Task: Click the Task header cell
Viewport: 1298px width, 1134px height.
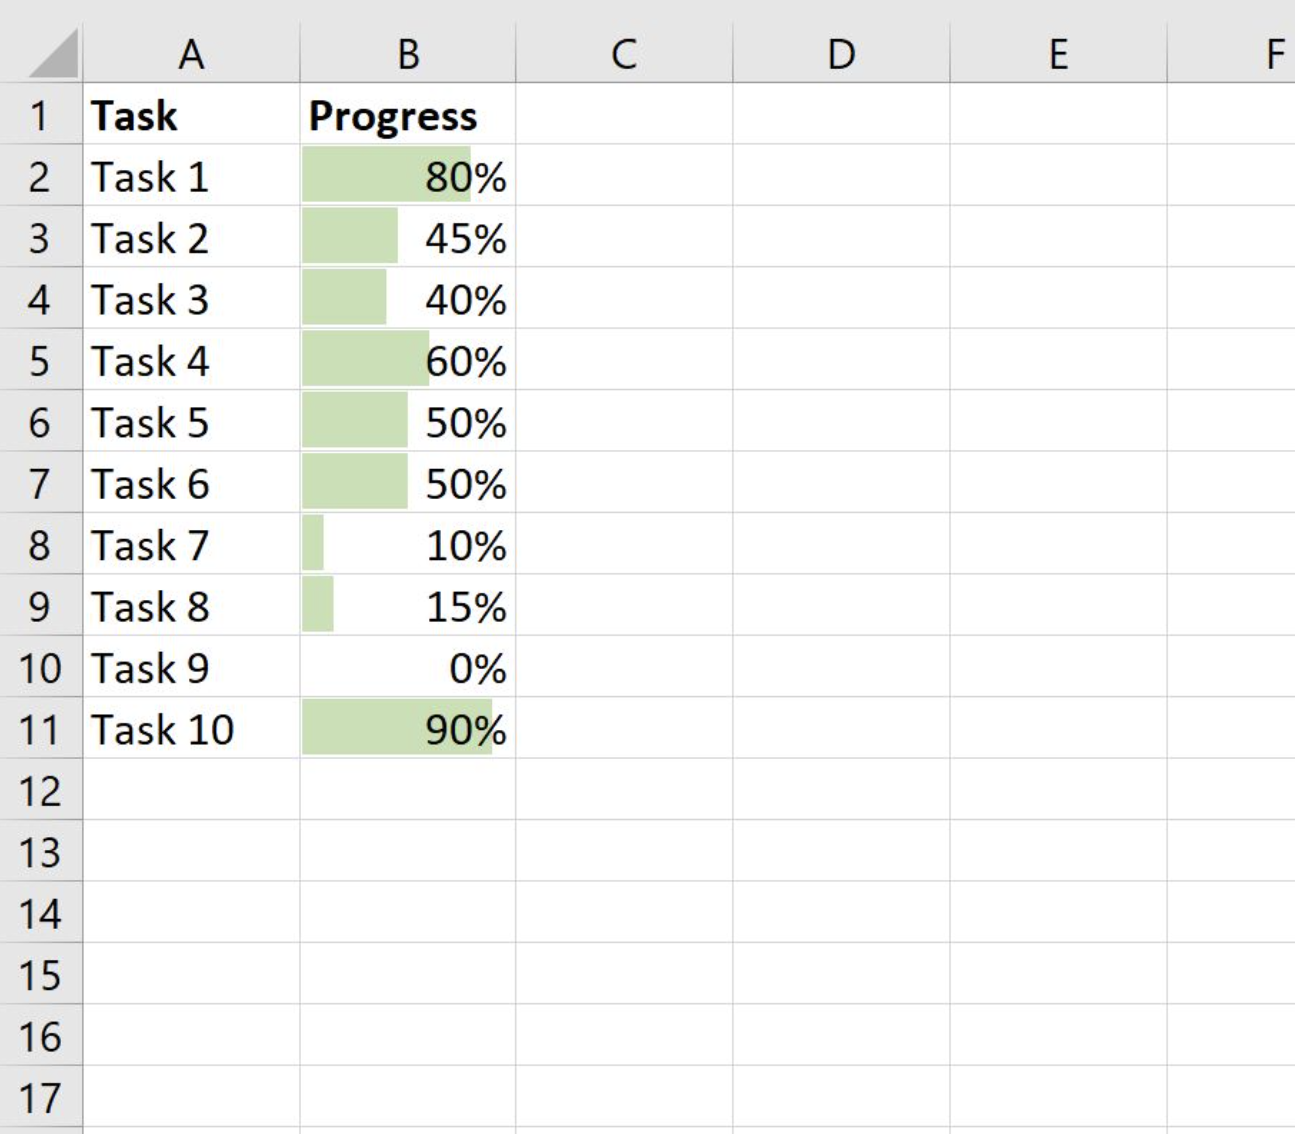Action: pos(191,116)
